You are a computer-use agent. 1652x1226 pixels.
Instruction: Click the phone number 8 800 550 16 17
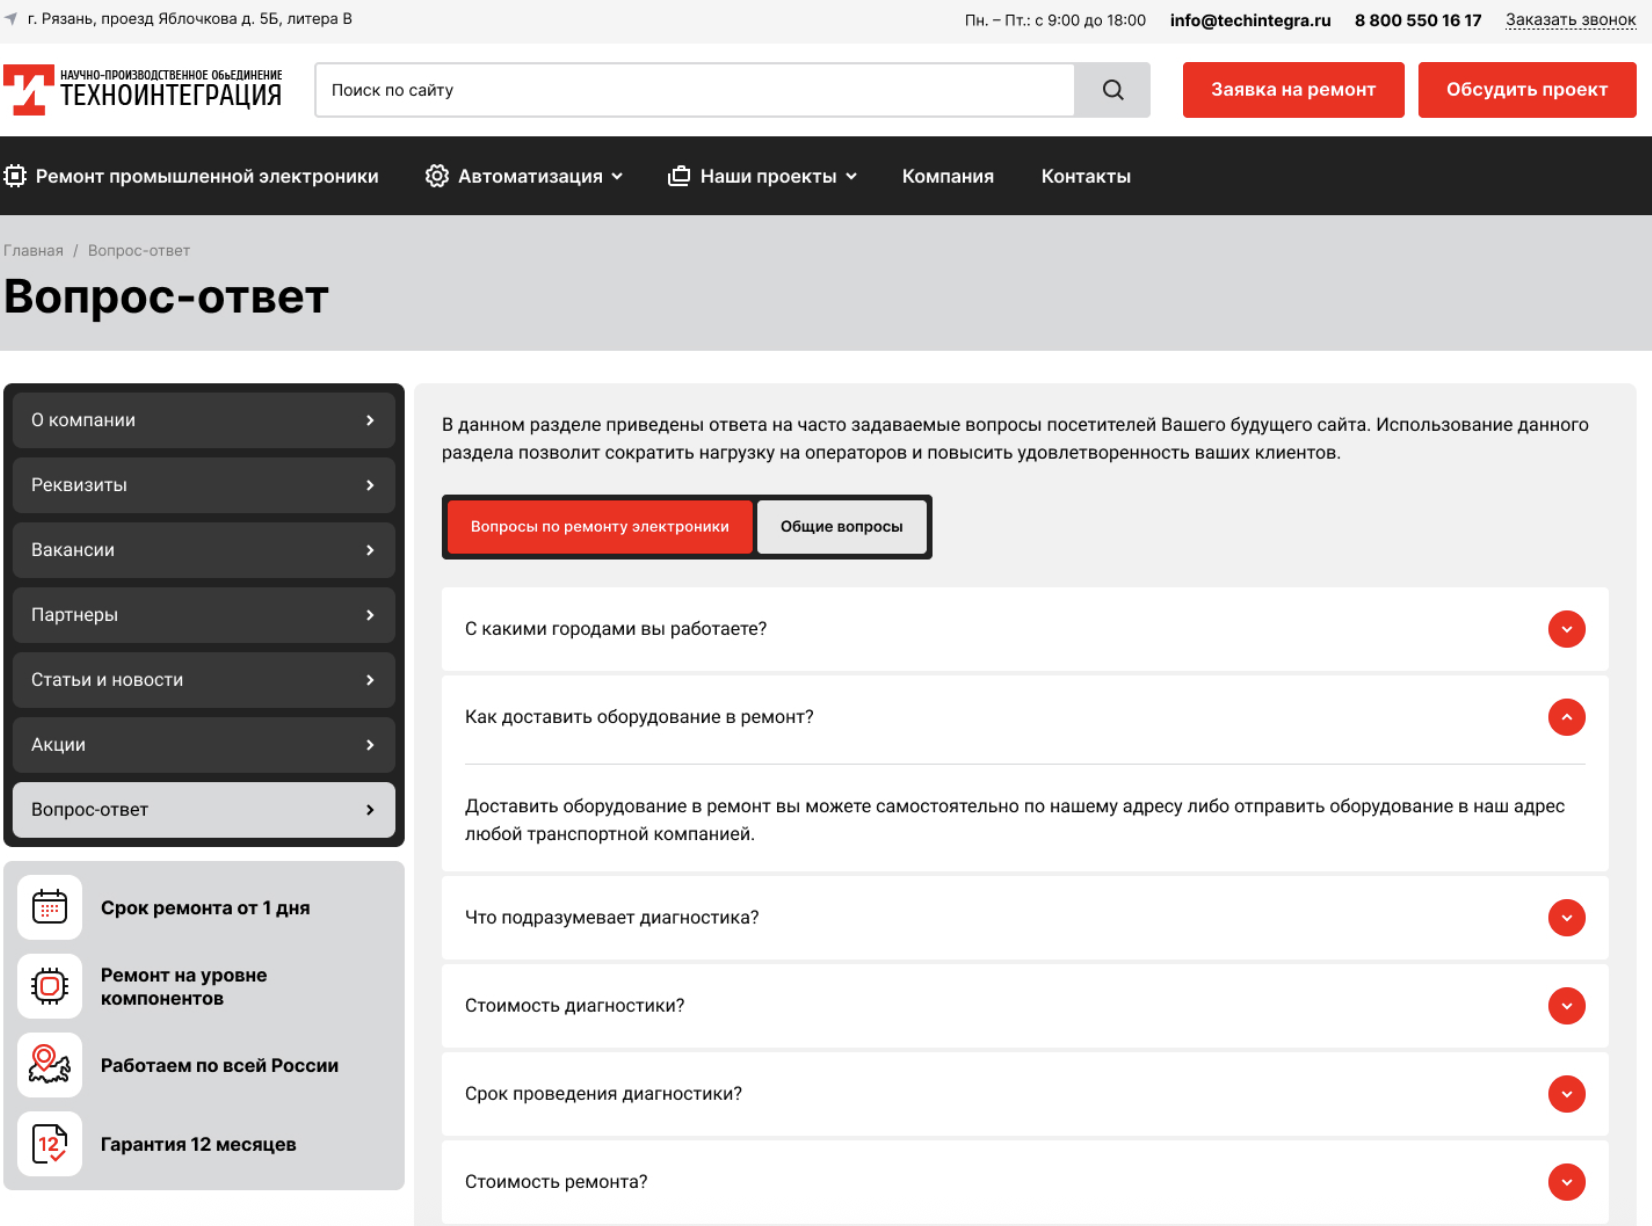pos(1418,20)
